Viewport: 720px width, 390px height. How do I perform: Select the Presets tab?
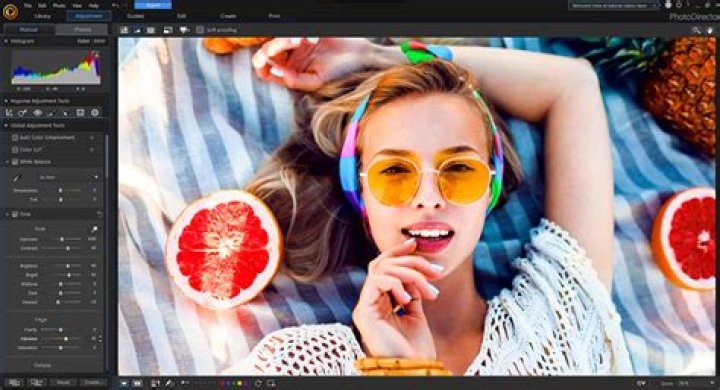[82, 30]
